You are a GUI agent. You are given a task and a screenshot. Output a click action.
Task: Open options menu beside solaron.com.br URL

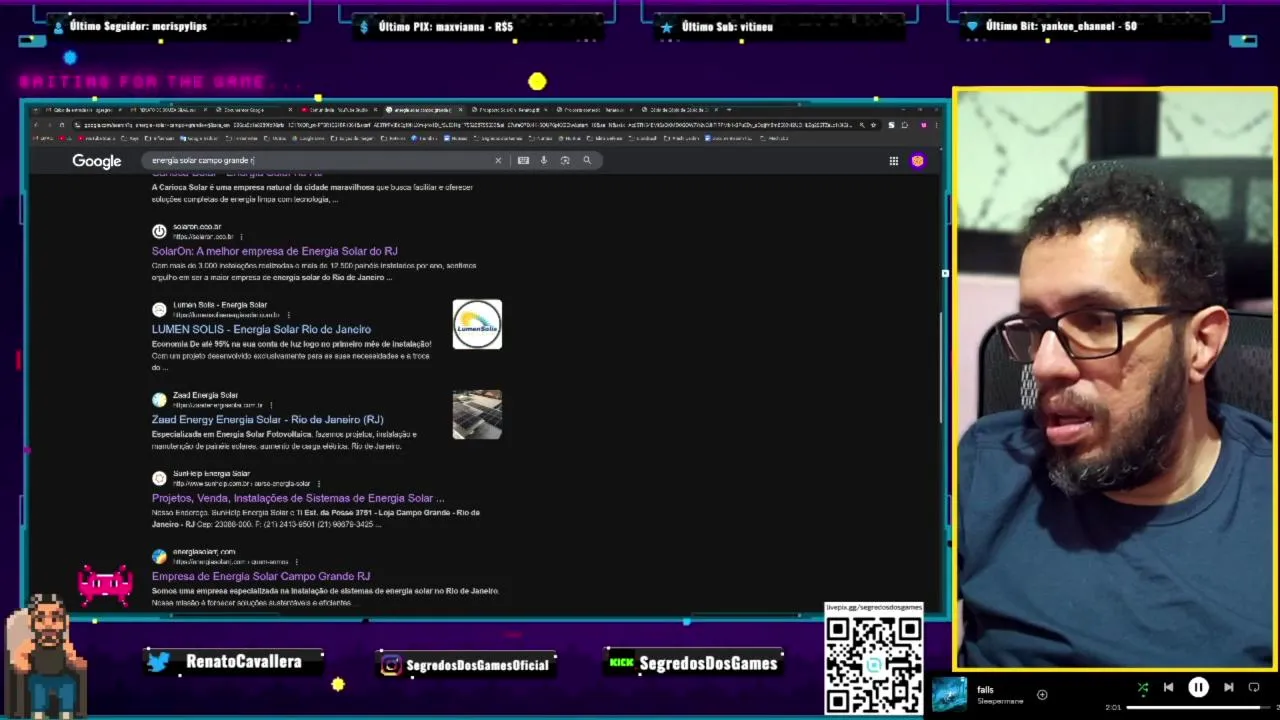(241, 237)
